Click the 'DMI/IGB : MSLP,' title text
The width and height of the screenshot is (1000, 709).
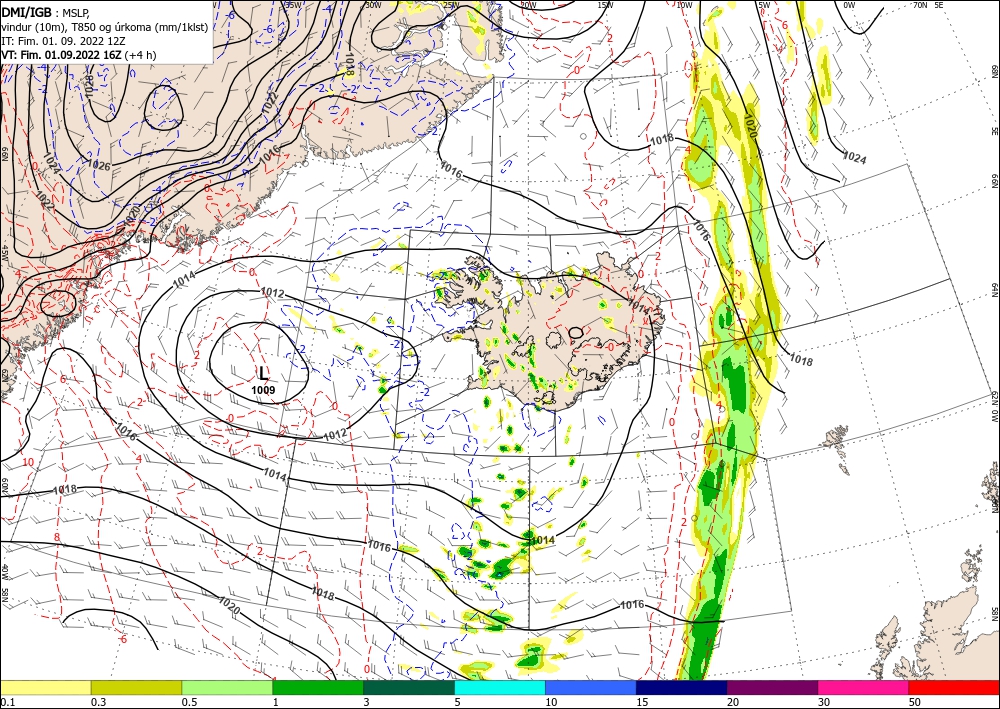(45, 12)
